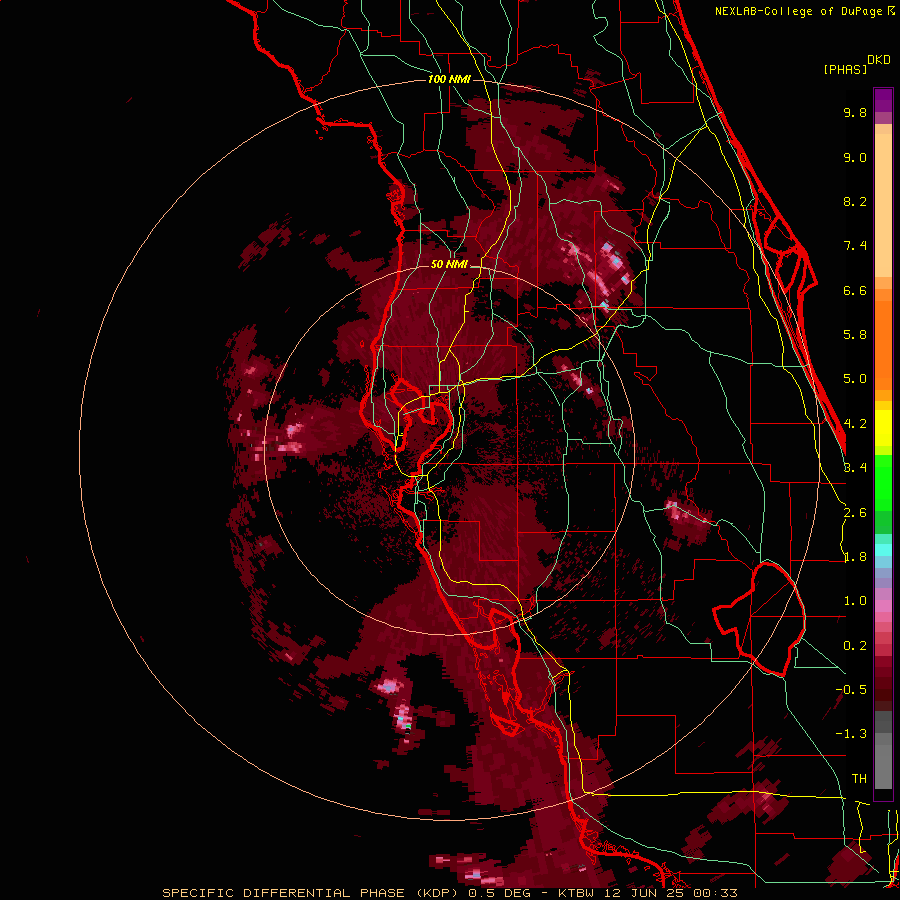Click the 2.6 scale value
The width and height of the screenshot is (900, 900).
click(855, 513)
